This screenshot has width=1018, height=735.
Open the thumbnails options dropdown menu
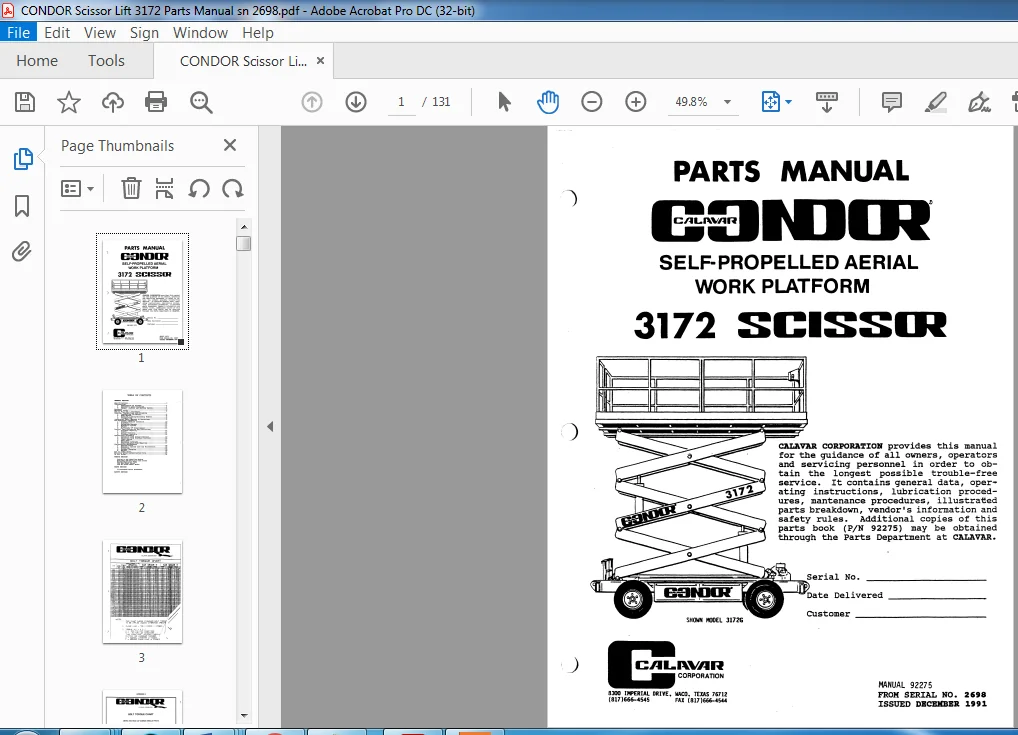click(x=77, y=189)
